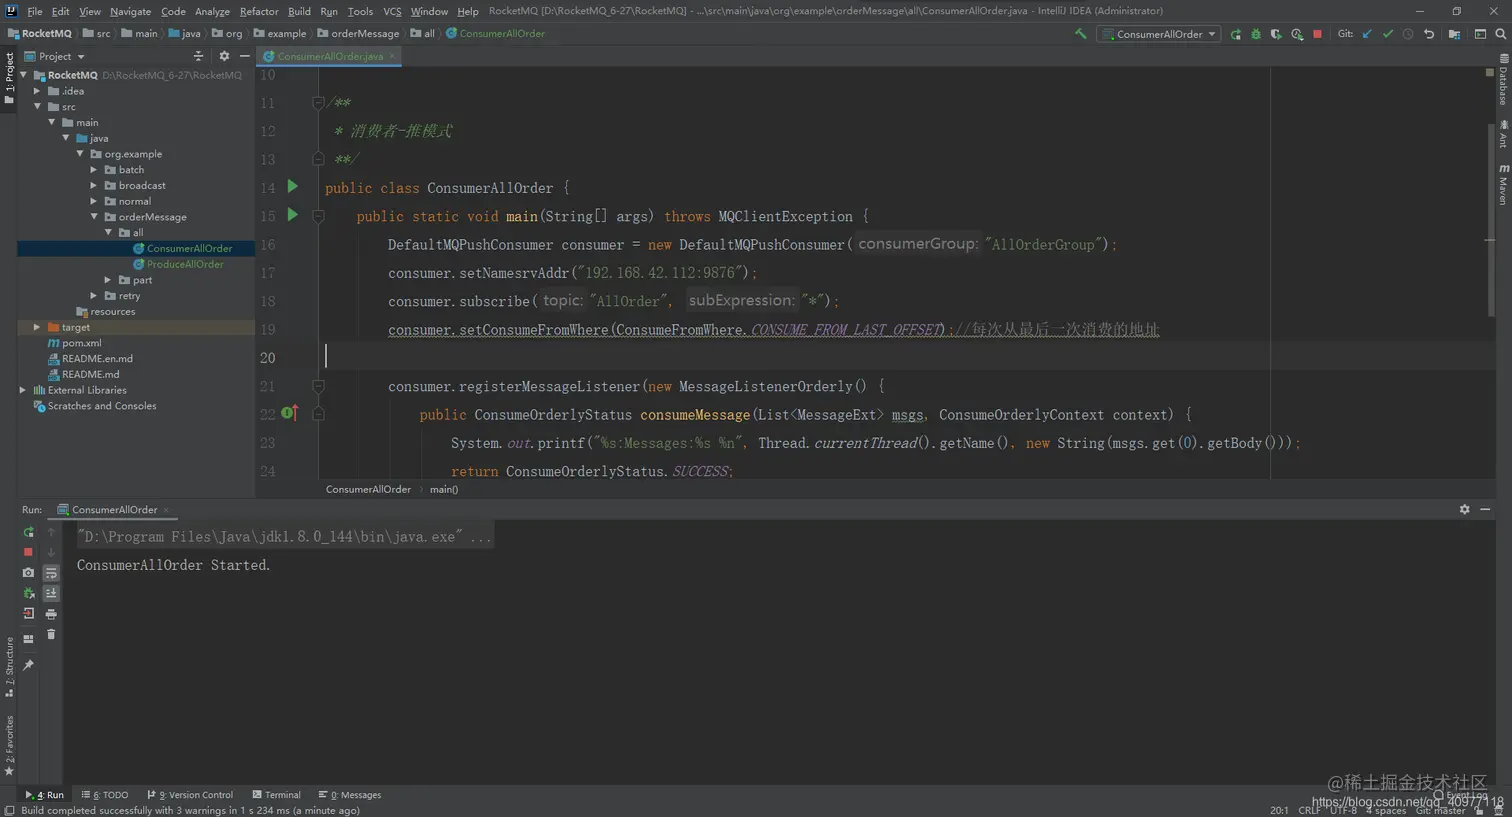
Task: Click the Run Anything window icon
Action: pos(1480,34)
